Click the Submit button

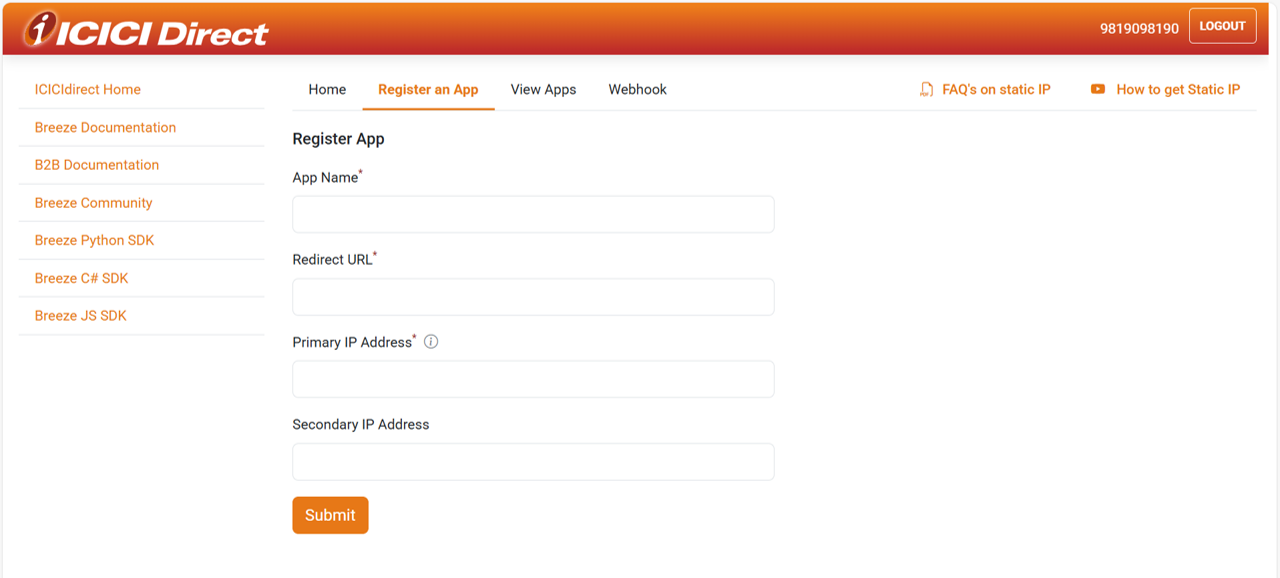click(x=330, y=515)
